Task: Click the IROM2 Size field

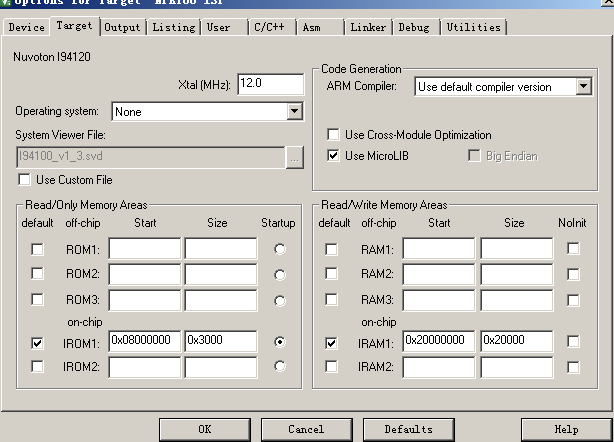Action: coord(221,367)
